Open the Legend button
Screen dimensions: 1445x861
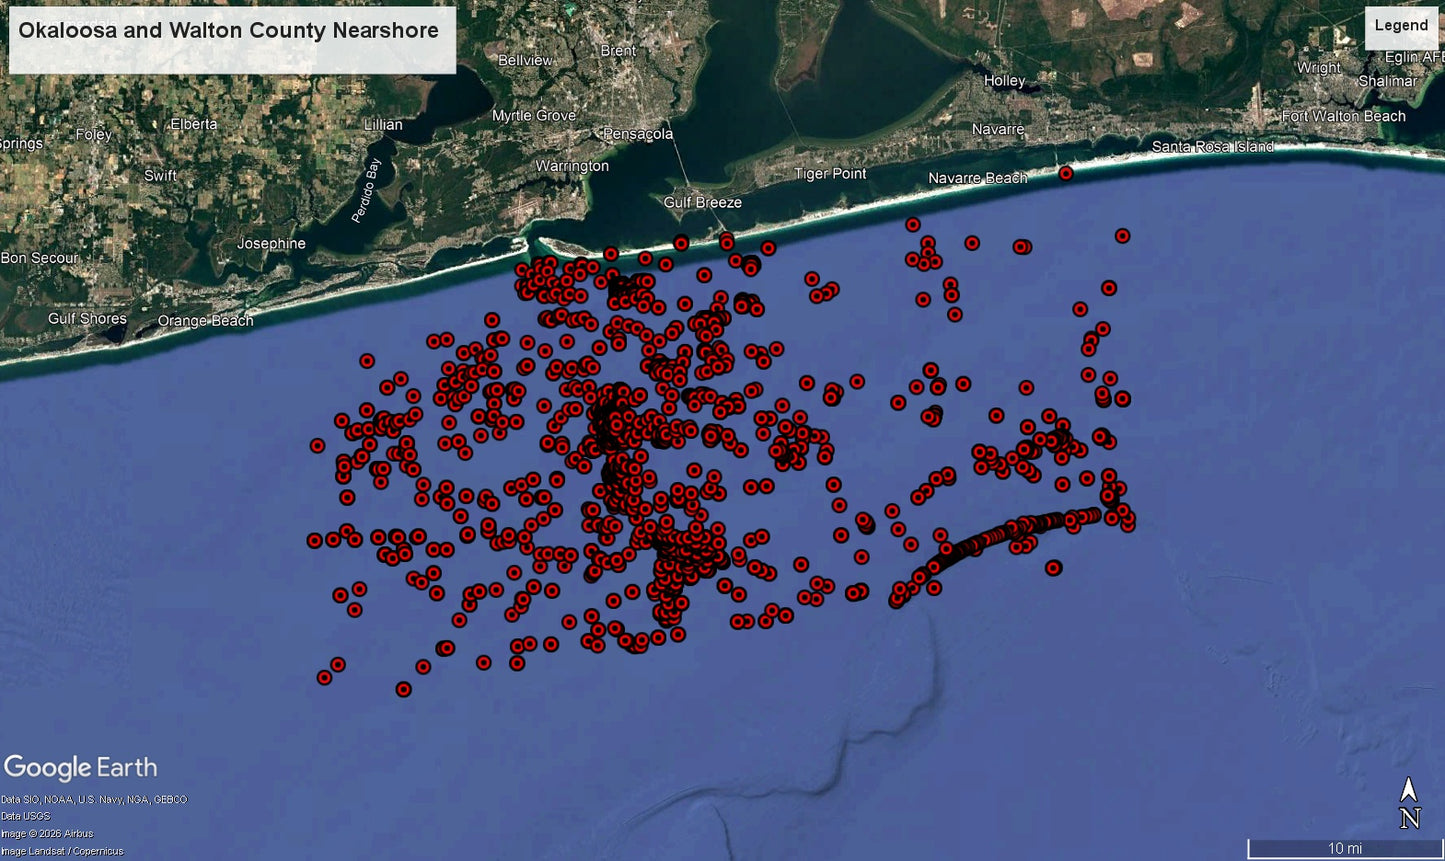click(1401, 26)
